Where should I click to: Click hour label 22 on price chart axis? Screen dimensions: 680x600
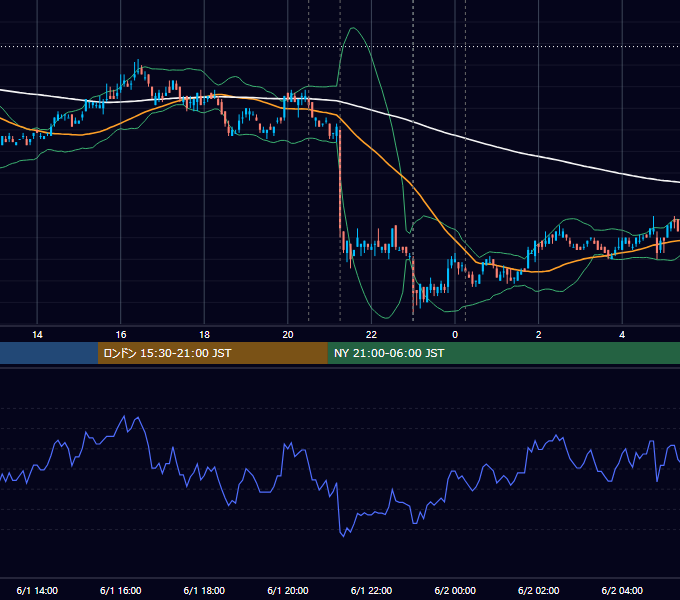(371, 335)
